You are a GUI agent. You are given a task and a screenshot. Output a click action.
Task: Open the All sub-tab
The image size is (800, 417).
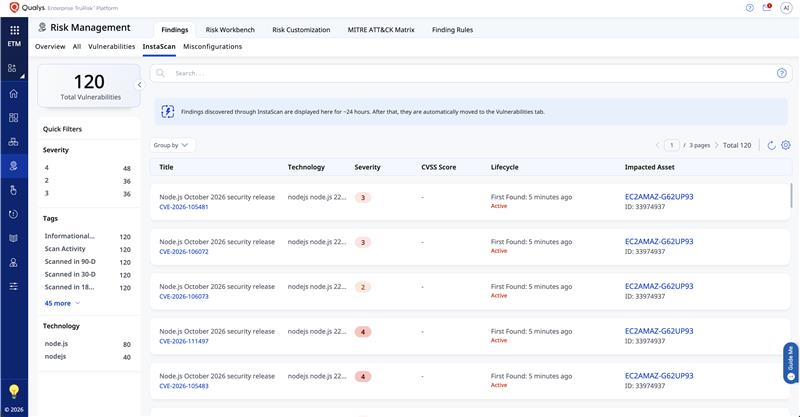pyautogui.click(x=77, y=46)
